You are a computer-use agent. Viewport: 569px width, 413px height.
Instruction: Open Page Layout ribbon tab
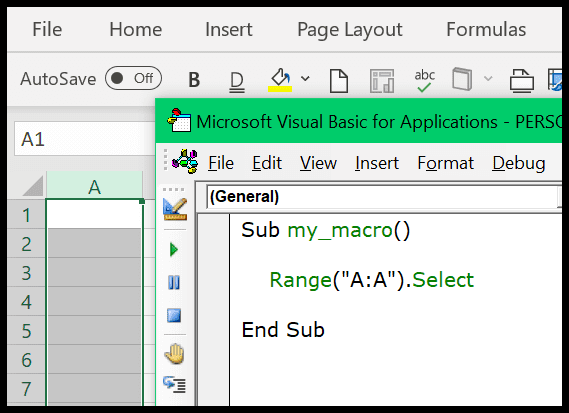349,29
